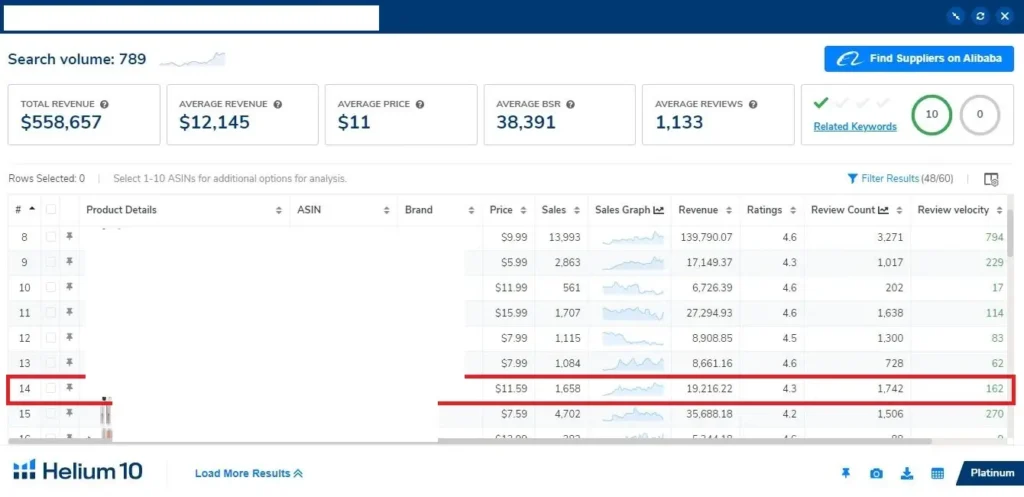
Task: Sort by Price column arrows
Action: click(x=522, y=210)
